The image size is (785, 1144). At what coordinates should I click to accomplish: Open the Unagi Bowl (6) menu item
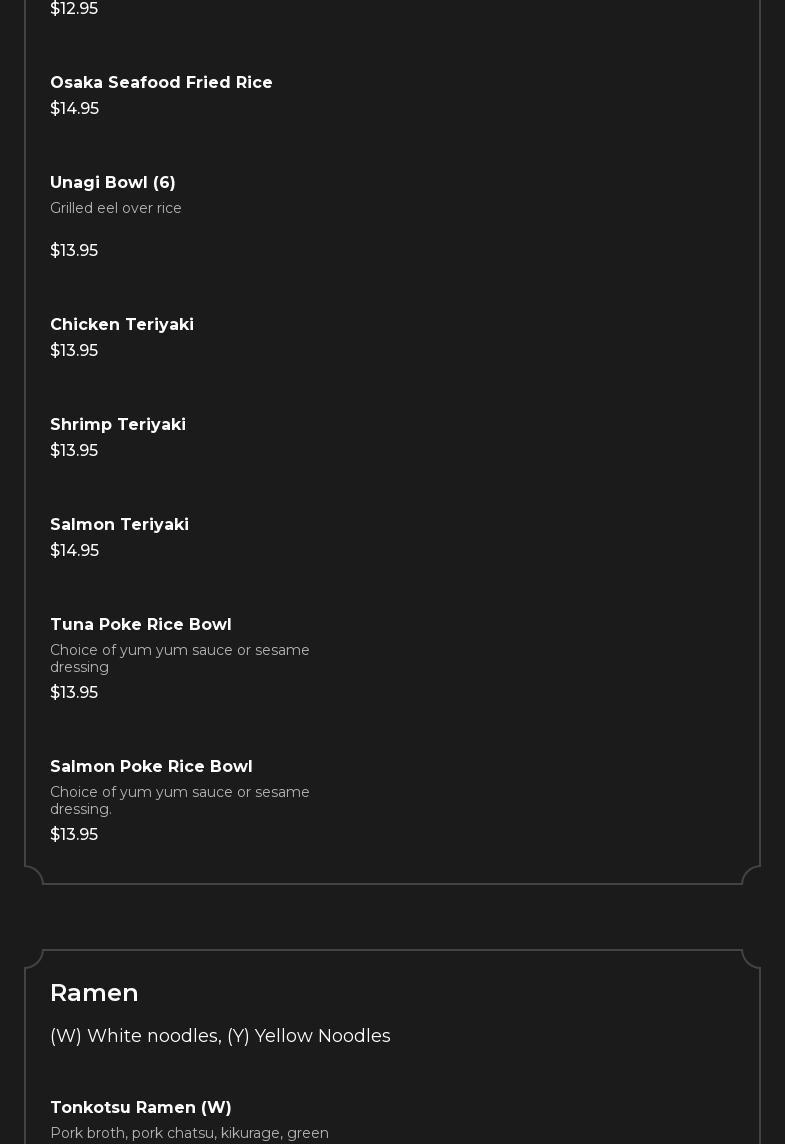tap(113, 183)
